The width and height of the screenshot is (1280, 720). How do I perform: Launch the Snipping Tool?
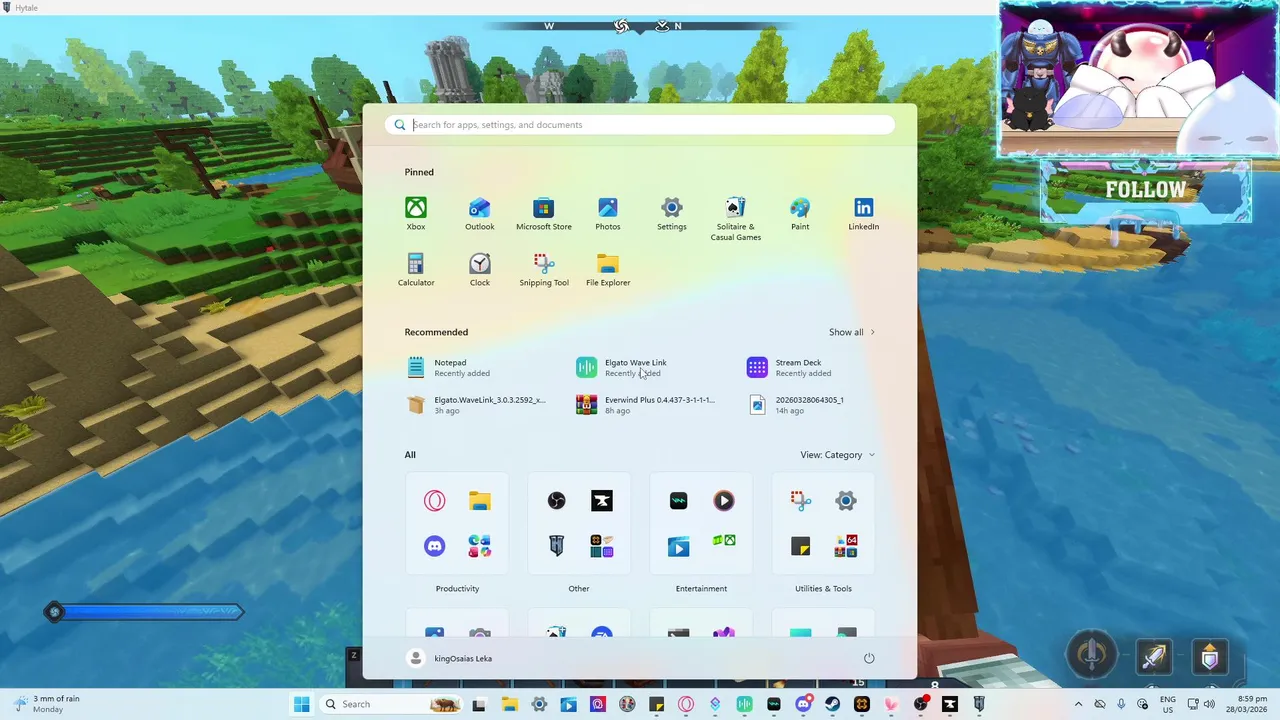click(544, 269)
